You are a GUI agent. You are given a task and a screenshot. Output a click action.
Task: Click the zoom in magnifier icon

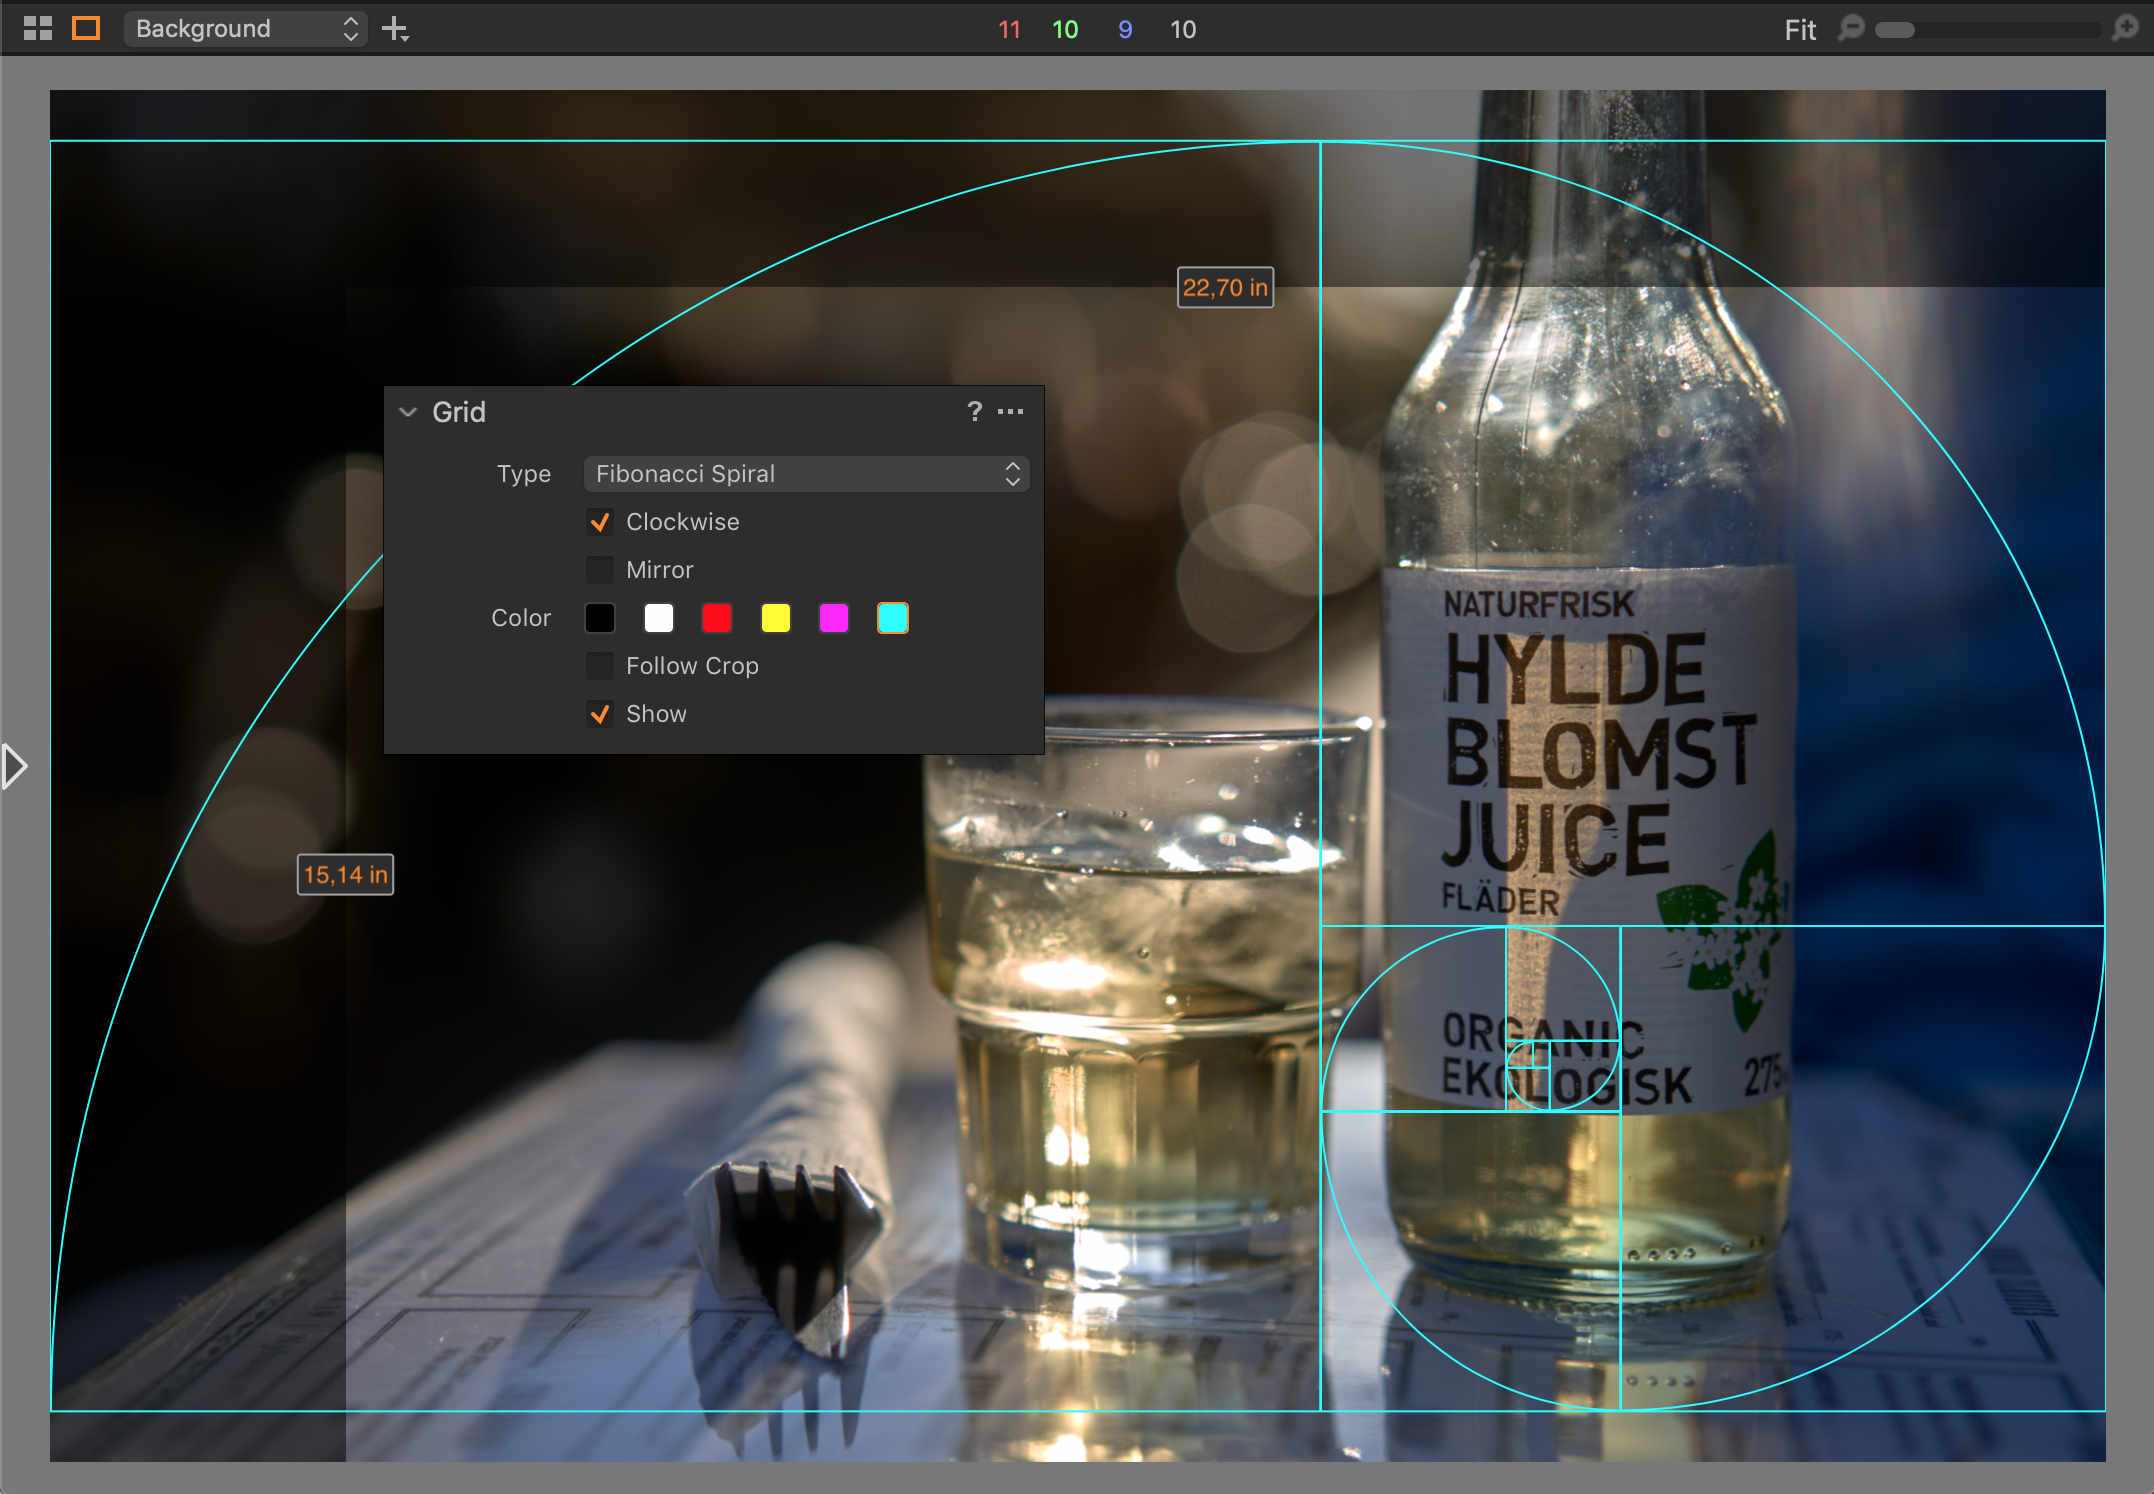(2126, 28)
